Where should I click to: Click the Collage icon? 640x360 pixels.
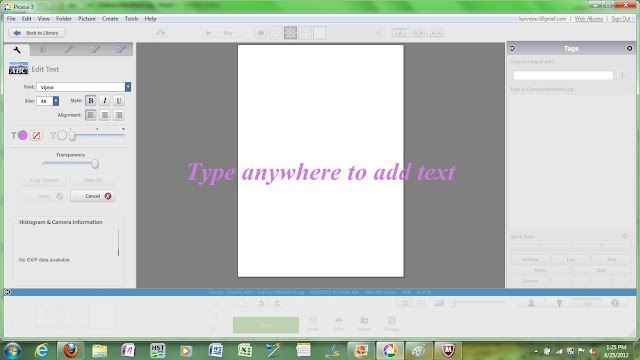coord(391,324)
